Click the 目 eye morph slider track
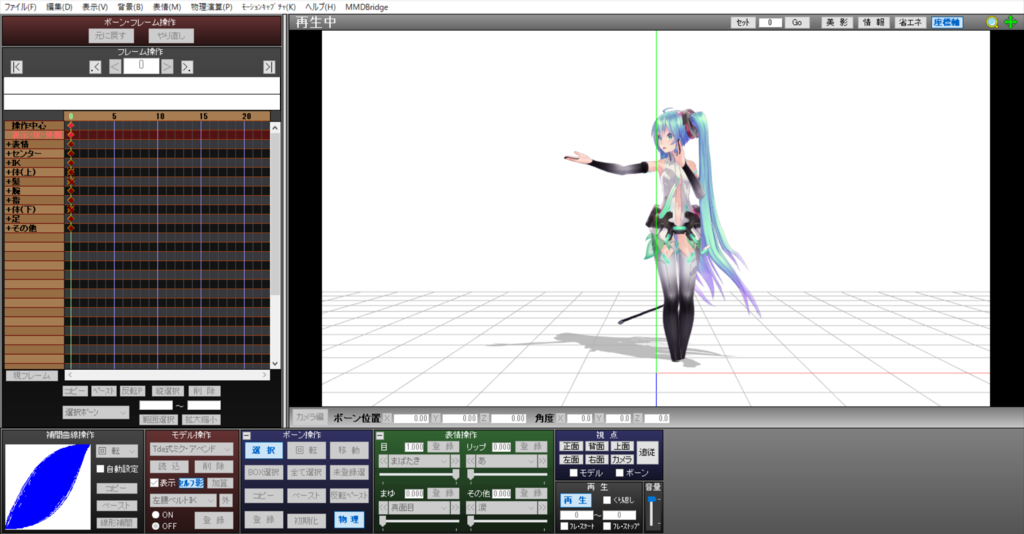The width and height of the screenshot is (1024, 534). click(x=419, y=474)
